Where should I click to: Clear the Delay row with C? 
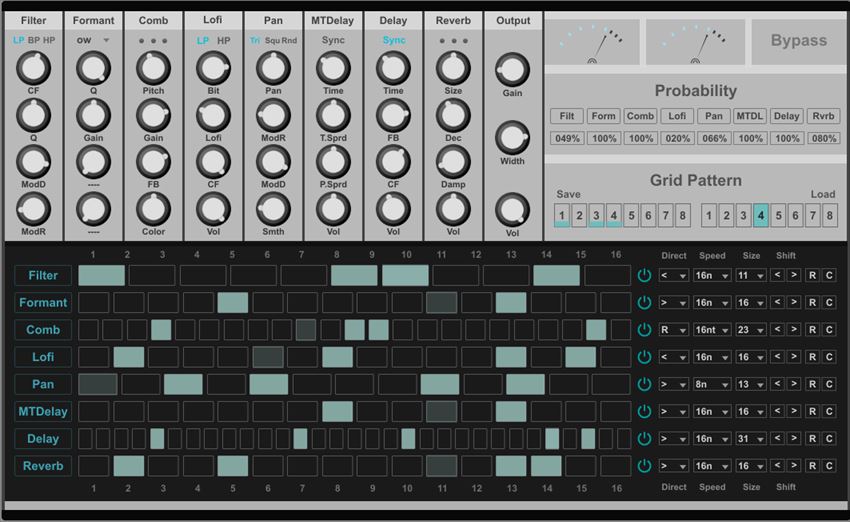(829, 439)
